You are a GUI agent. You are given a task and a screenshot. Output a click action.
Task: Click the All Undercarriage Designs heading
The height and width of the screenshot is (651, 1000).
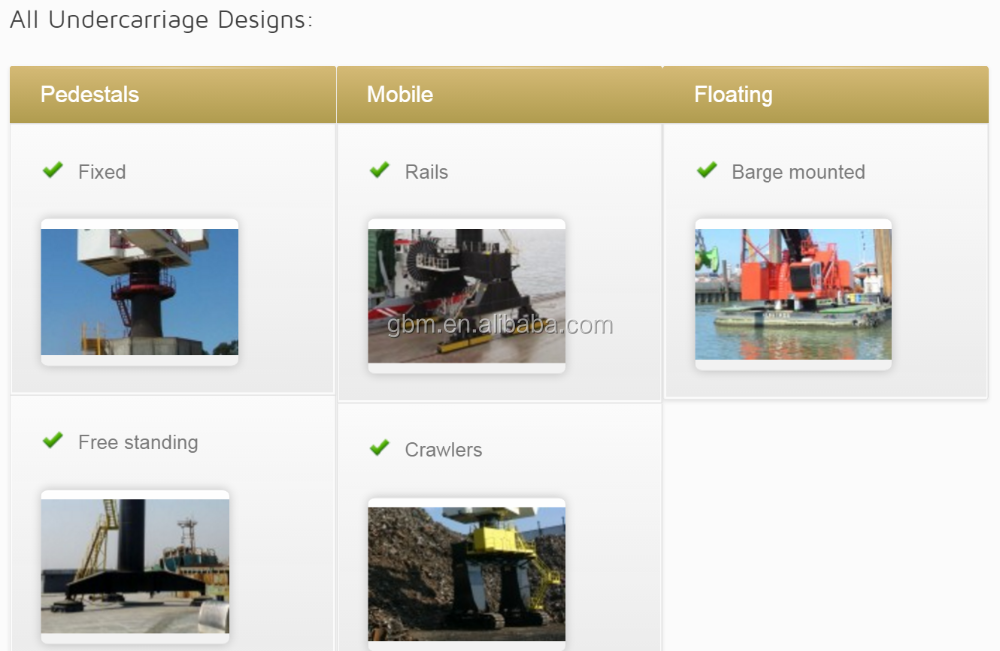(161, 20)
